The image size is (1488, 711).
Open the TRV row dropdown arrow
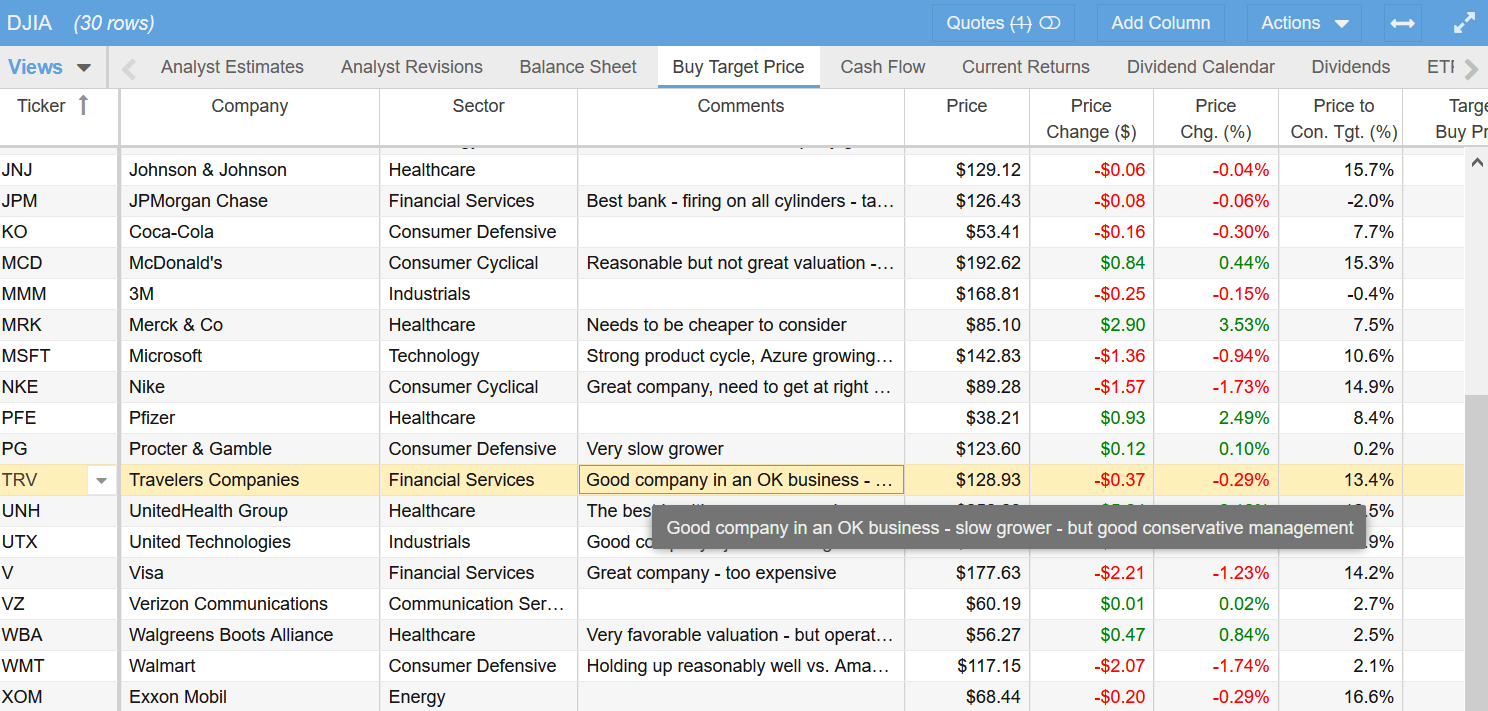[x=101, y=481]
